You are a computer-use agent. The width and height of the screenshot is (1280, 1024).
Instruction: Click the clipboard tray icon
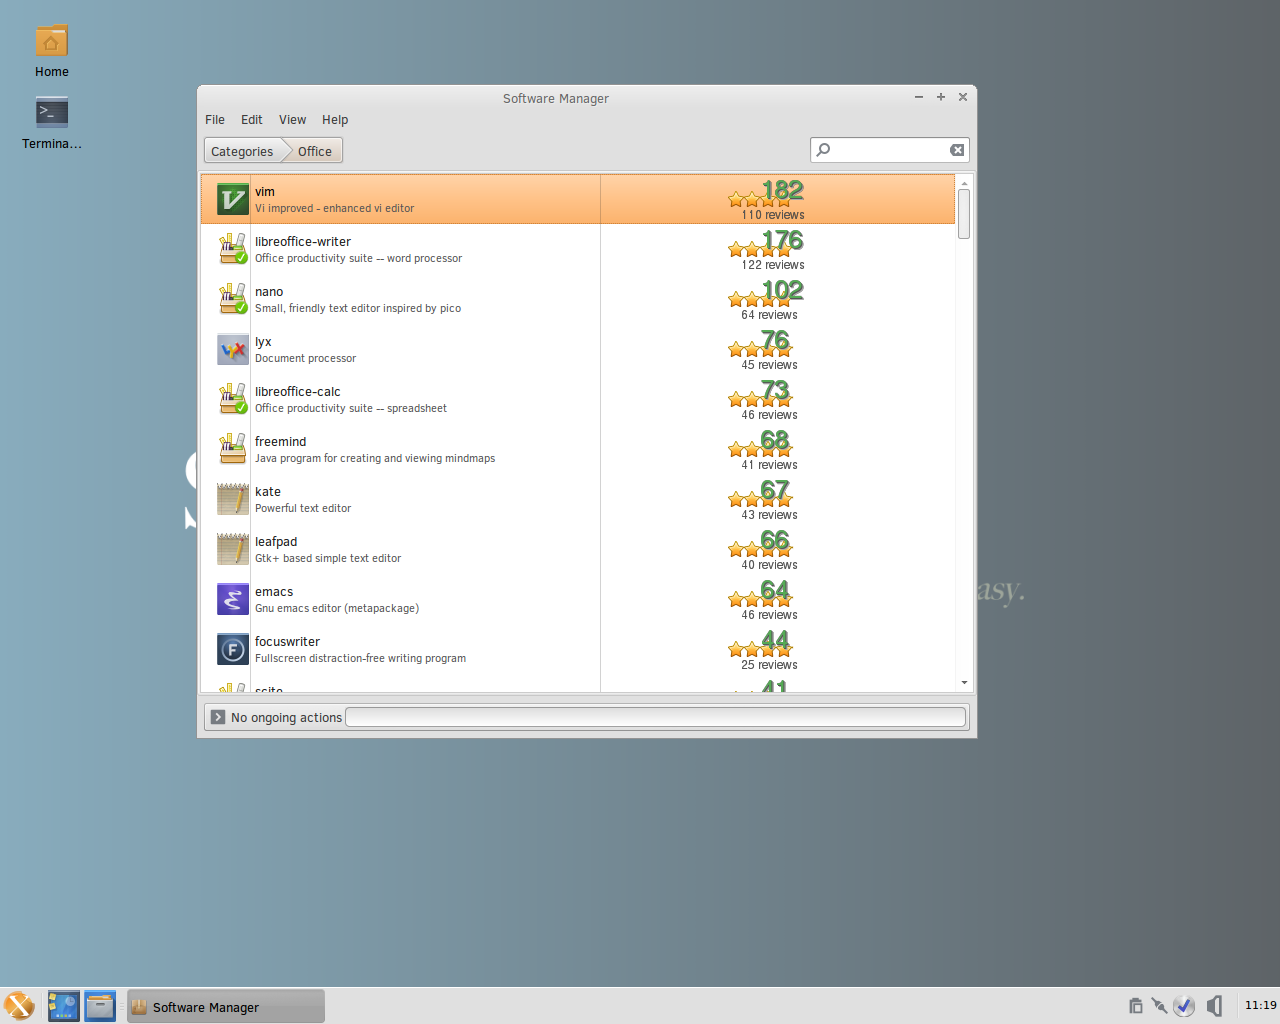(x=1135, y=1006)
